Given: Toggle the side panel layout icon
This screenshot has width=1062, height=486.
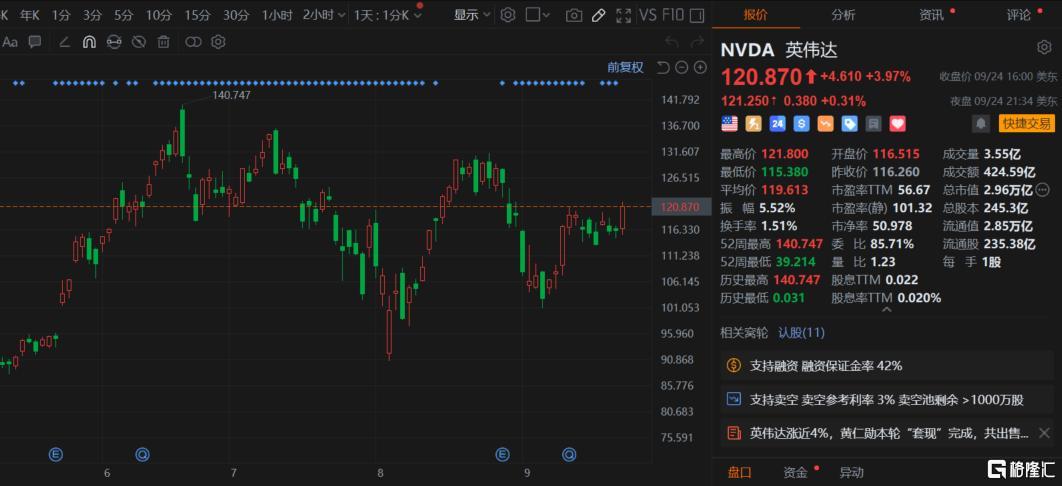Looking at the screenshot, I should click(x=697, y=15).
